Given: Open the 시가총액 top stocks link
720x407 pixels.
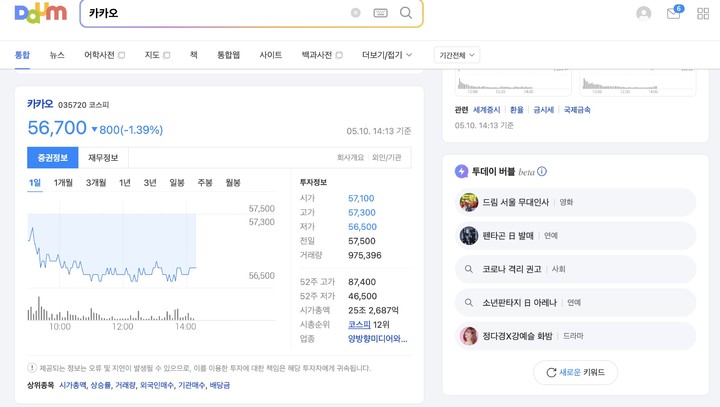Looking at the screenshot, I should (73, 385).
